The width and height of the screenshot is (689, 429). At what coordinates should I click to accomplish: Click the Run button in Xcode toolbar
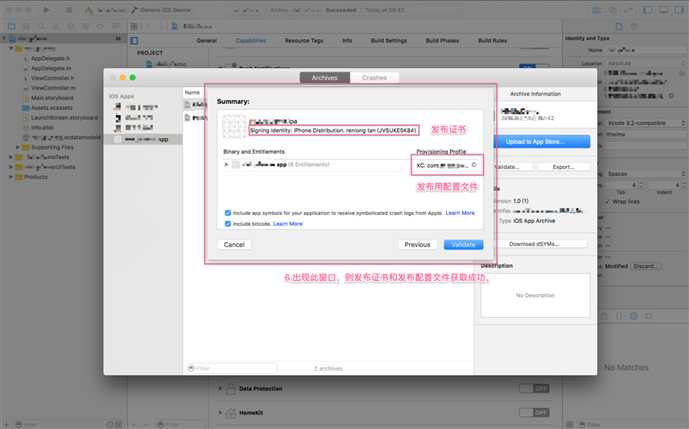(x=46, y=10)
